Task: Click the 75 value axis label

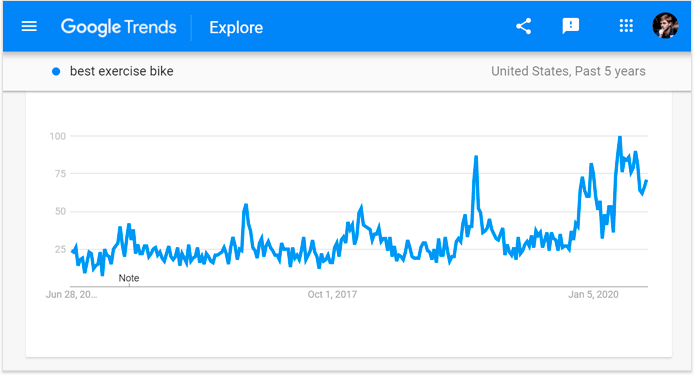Action: [x=60, y=174]
